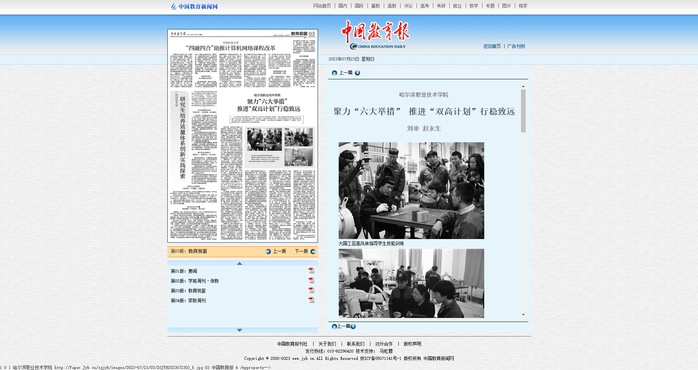
Task: Collapse page list with the up triangle
Action: click(x=239, y=264)
